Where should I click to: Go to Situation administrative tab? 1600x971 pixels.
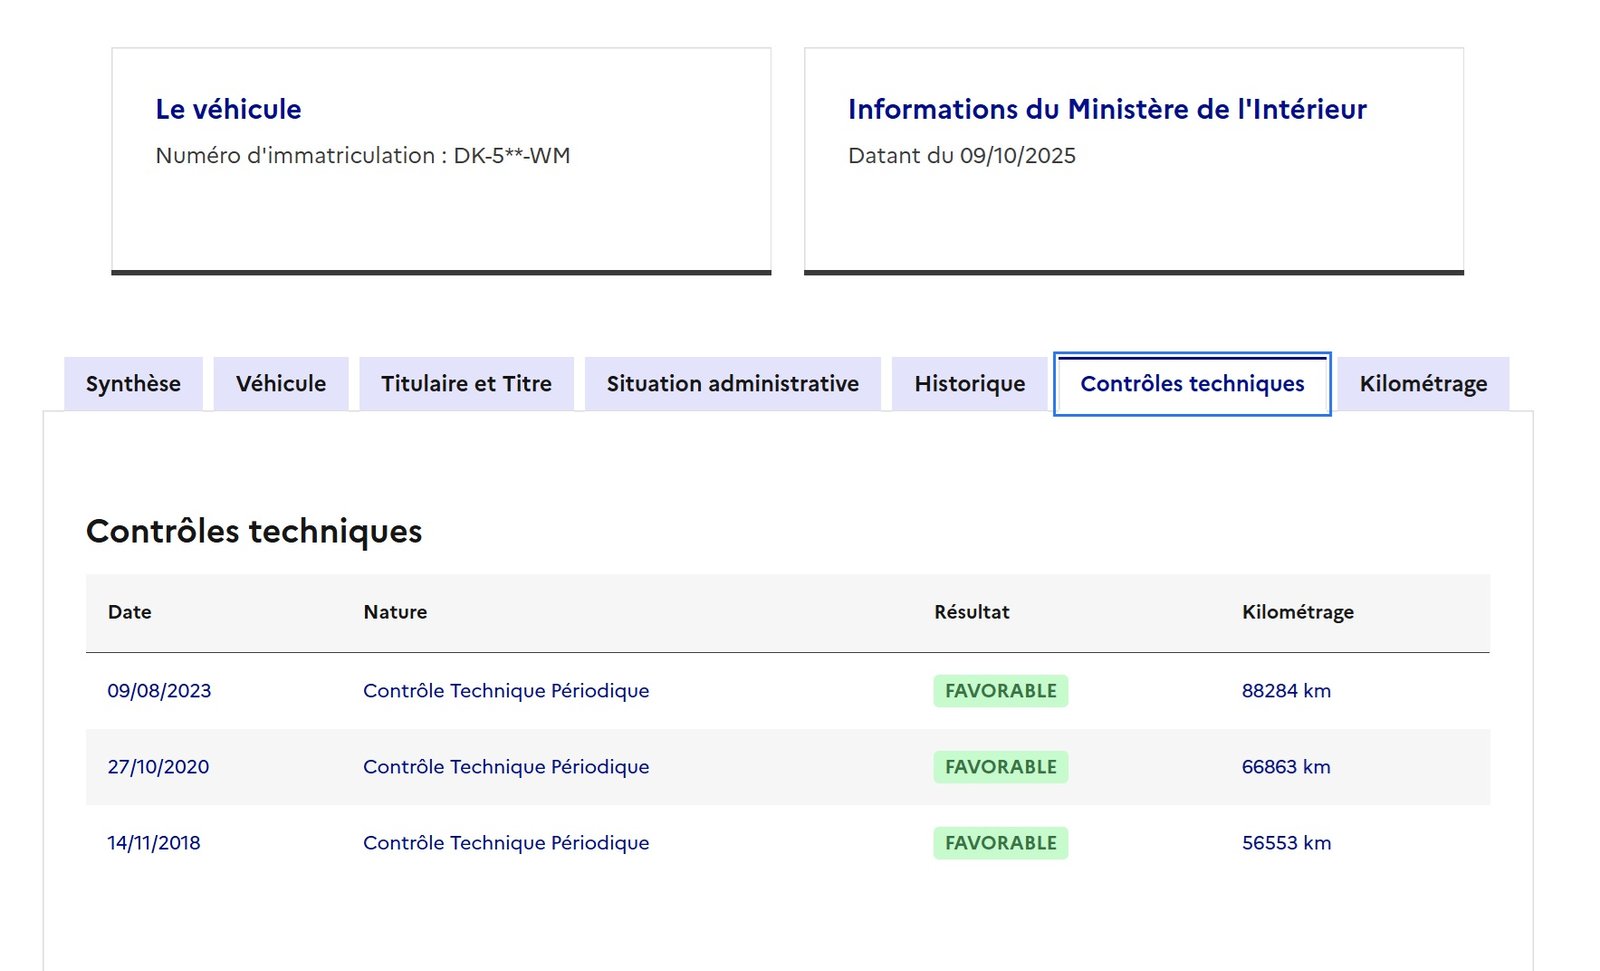pos(732,384)
